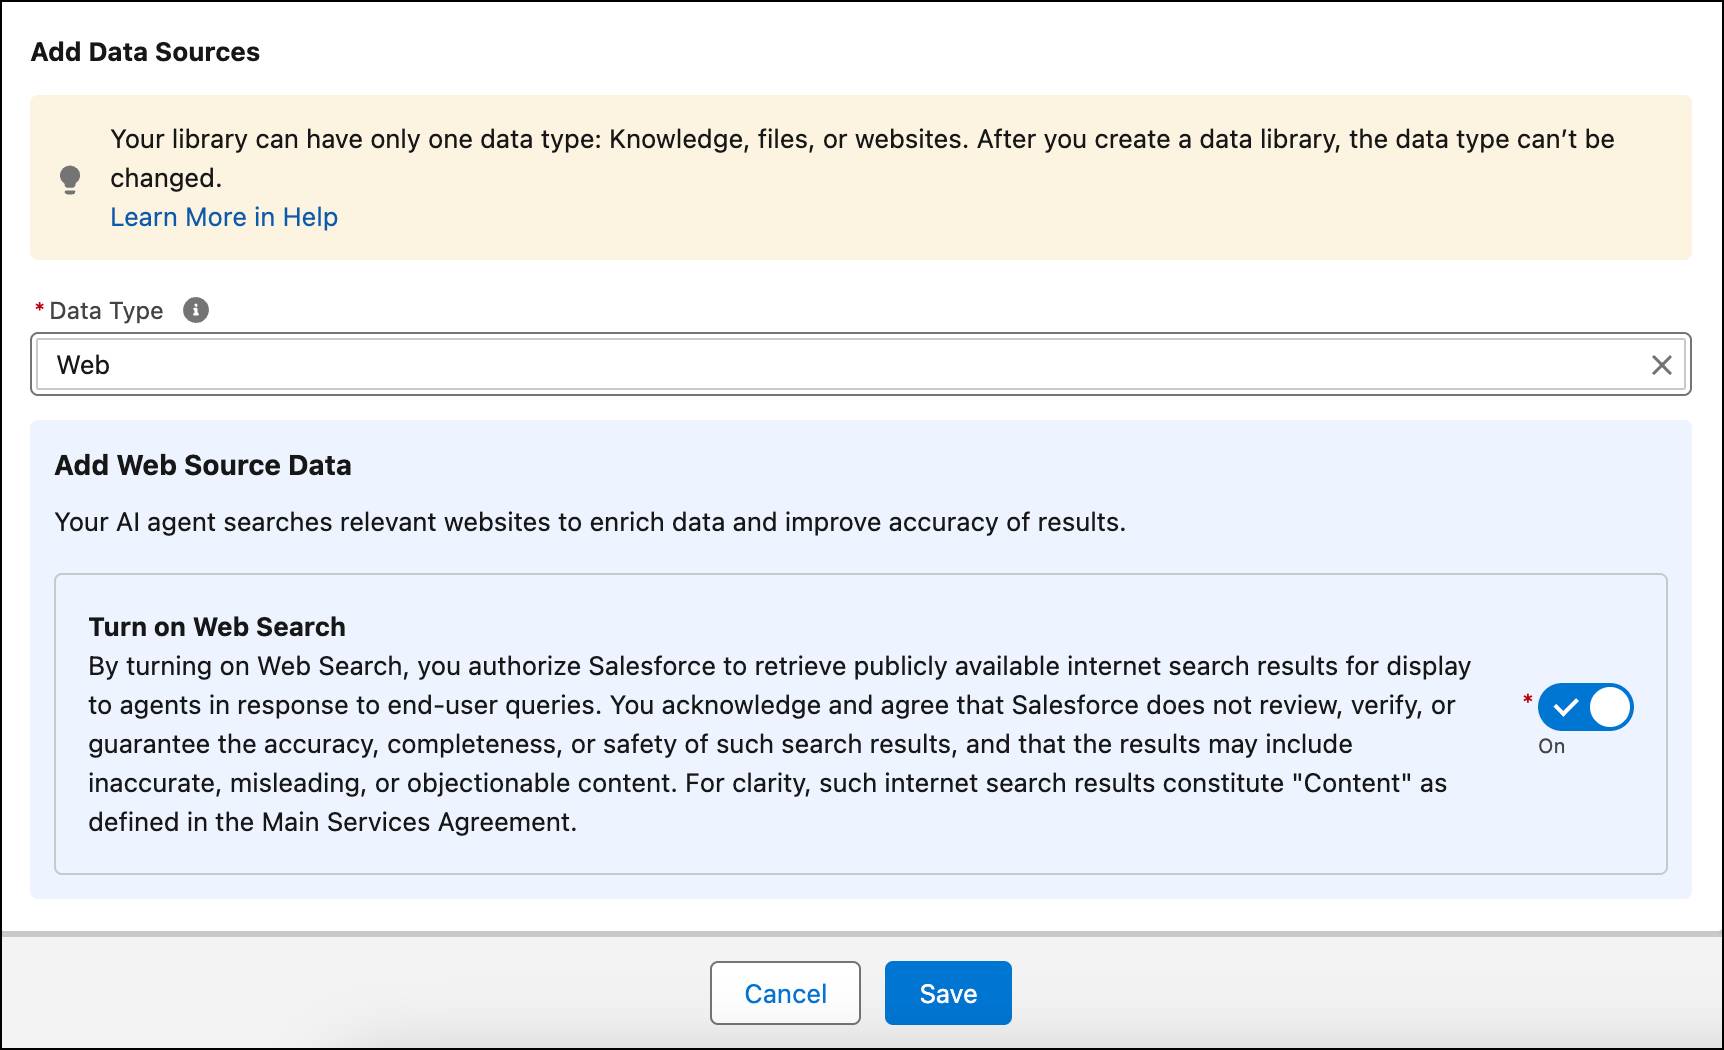Click the Save button
The width and height of the screenshot is (1724, 1050).
pyautogui.click(x=947, y=993)
